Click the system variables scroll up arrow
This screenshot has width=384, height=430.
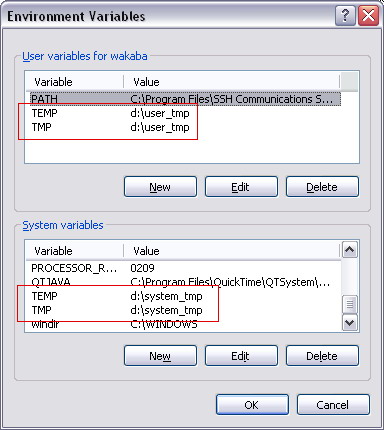(350, 250)
